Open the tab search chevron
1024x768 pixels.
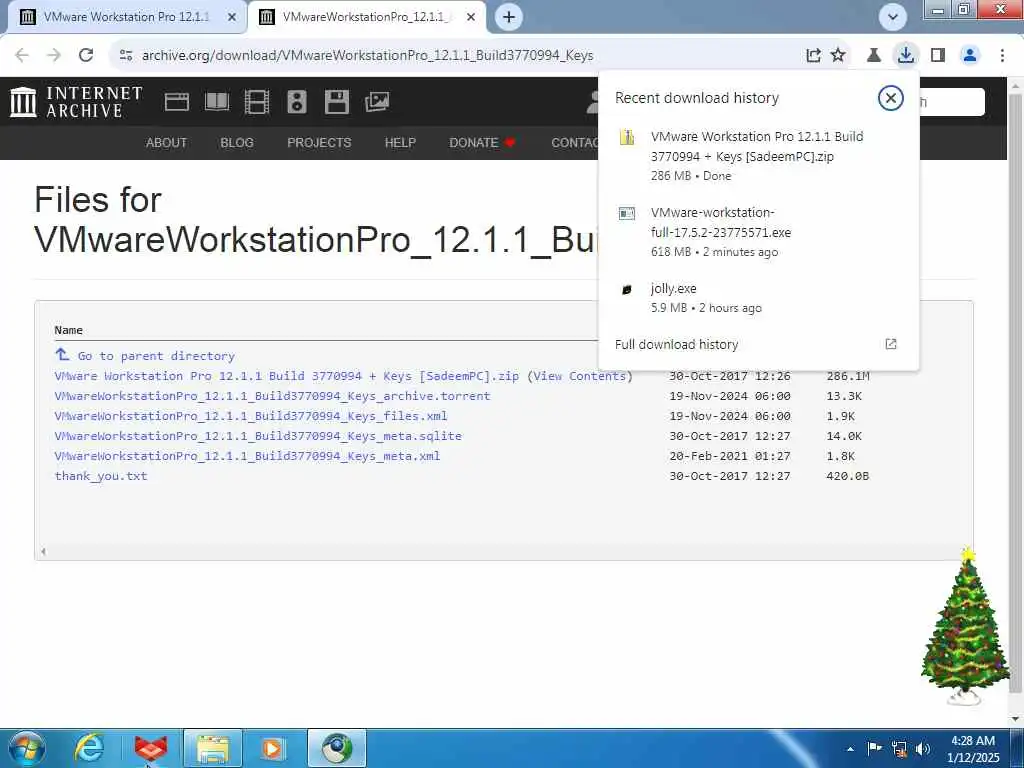(x=893, y=17)
